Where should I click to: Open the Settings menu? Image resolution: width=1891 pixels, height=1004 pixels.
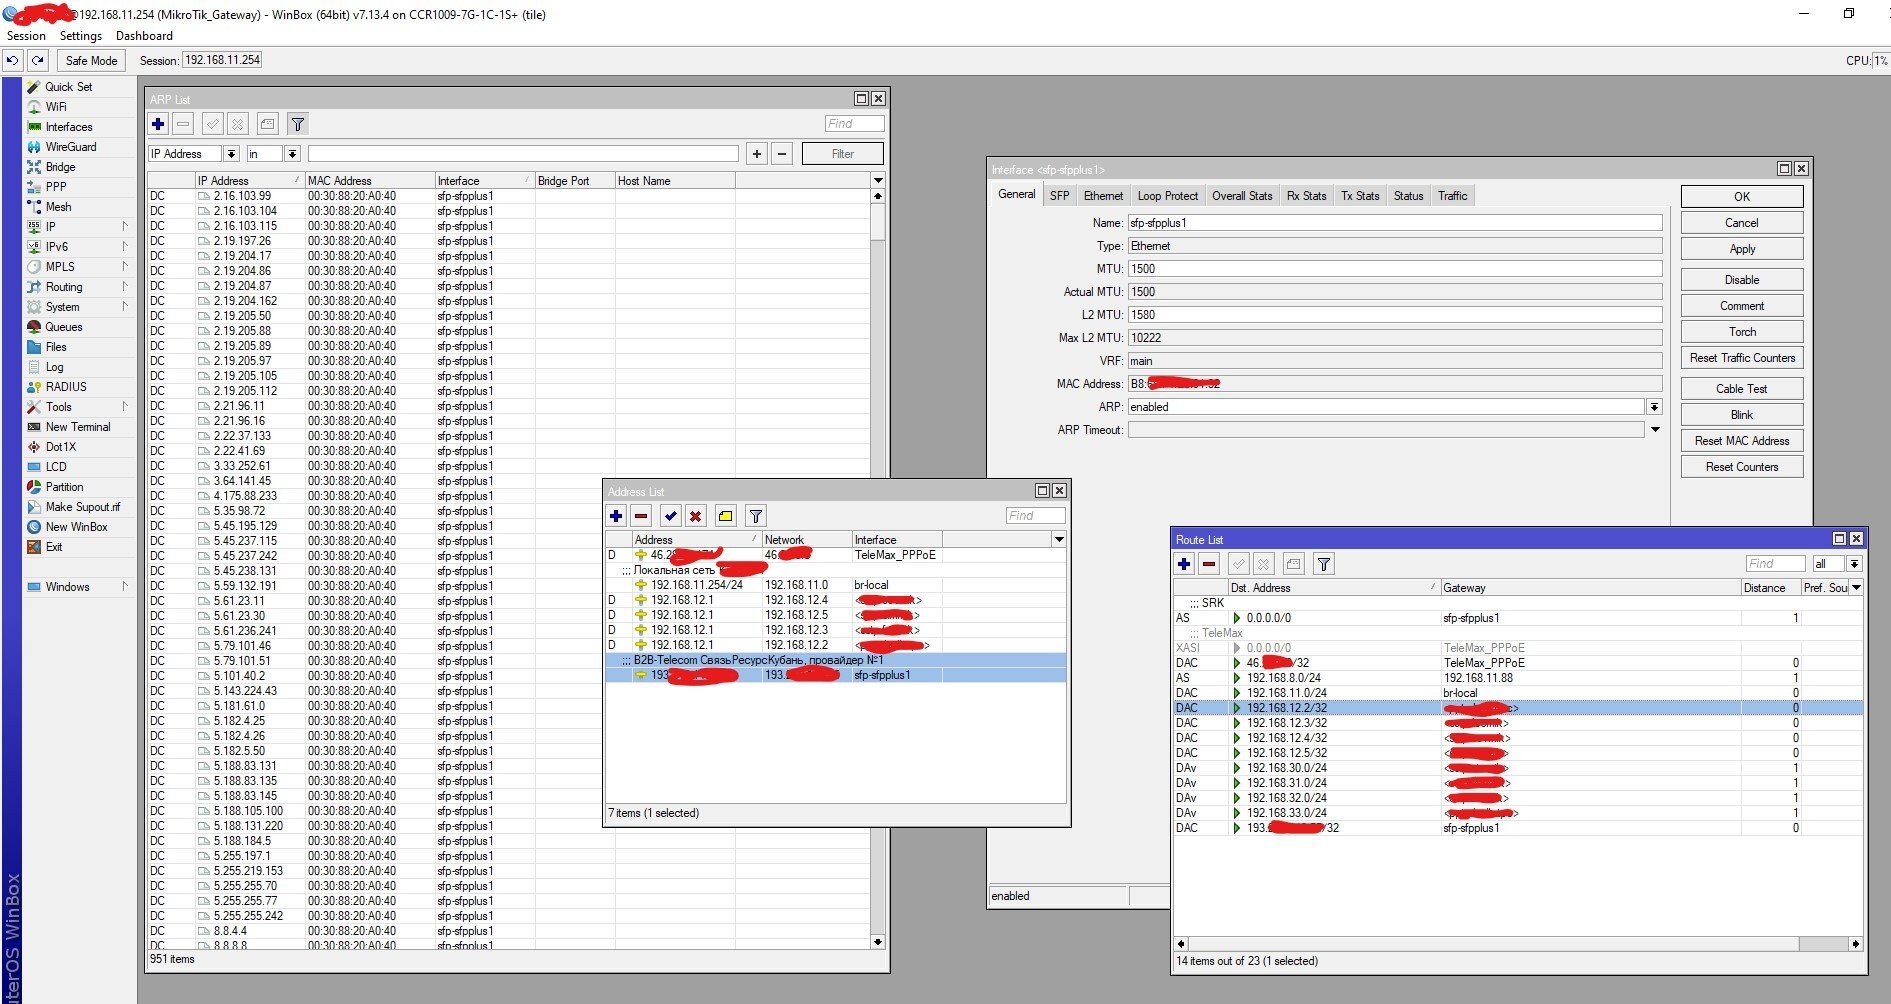(80, 36)
